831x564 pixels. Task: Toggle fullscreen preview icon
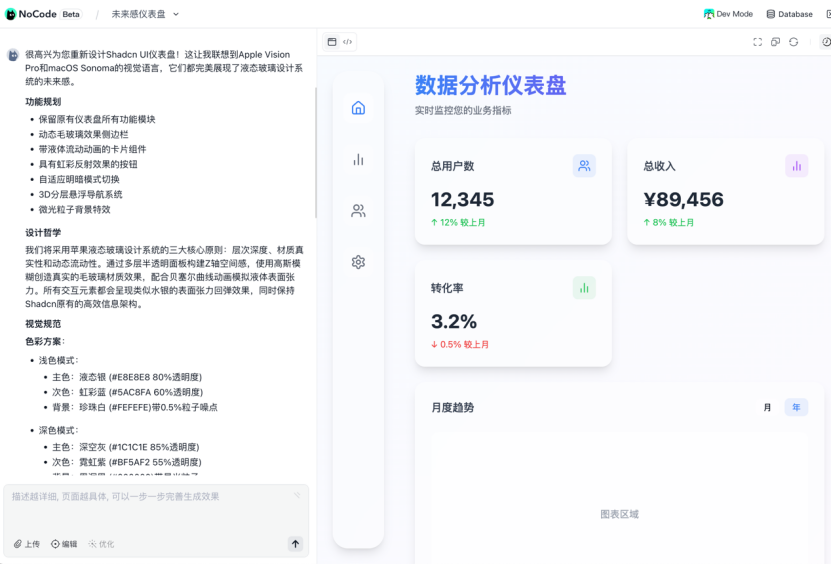(x=757, y=42)
